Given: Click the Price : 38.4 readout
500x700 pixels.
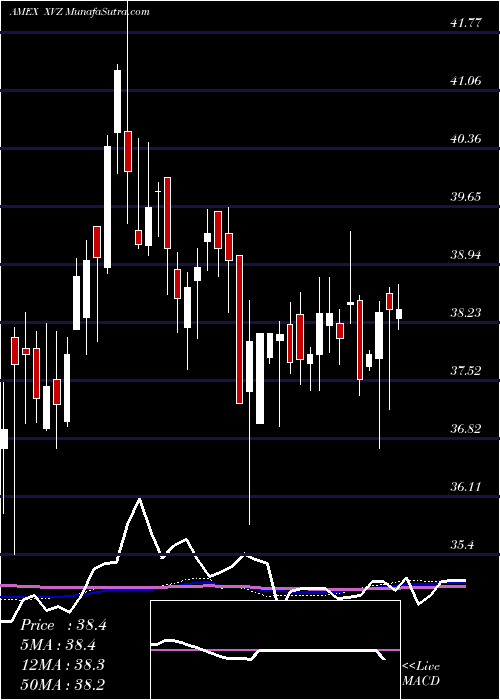Looking at the screenshot, I should pyautogui.click(x=63, y=625).
